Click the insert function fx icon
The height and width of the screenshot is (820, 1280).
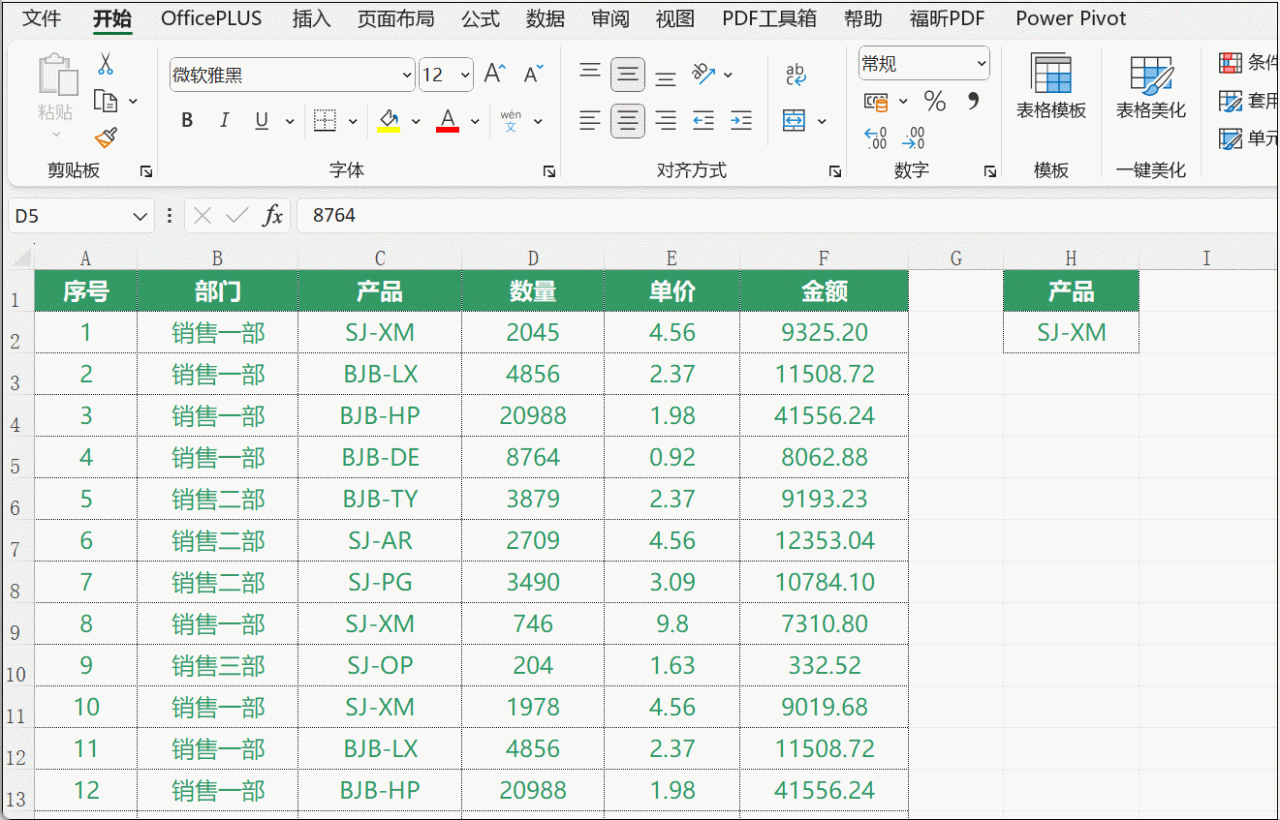pyautogui.click(x=272, y=215)
